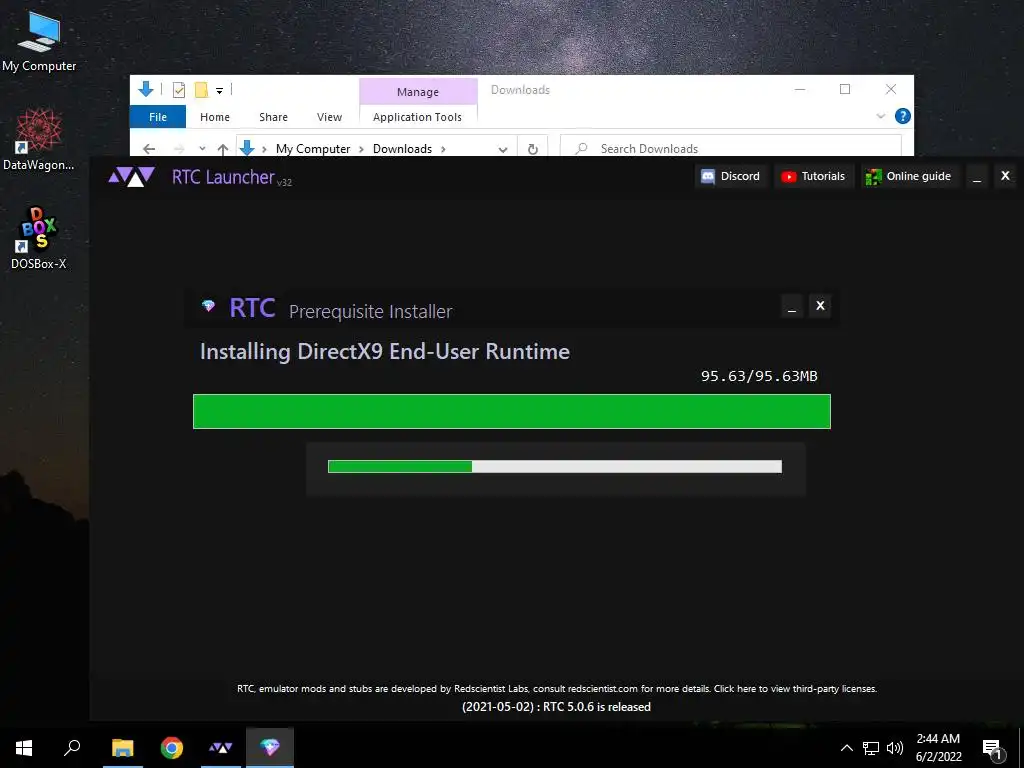The width and height of the screenshot is (1024, 768).
Task: Go back in Downloads explorer window
Action: (x=149, y=149)
